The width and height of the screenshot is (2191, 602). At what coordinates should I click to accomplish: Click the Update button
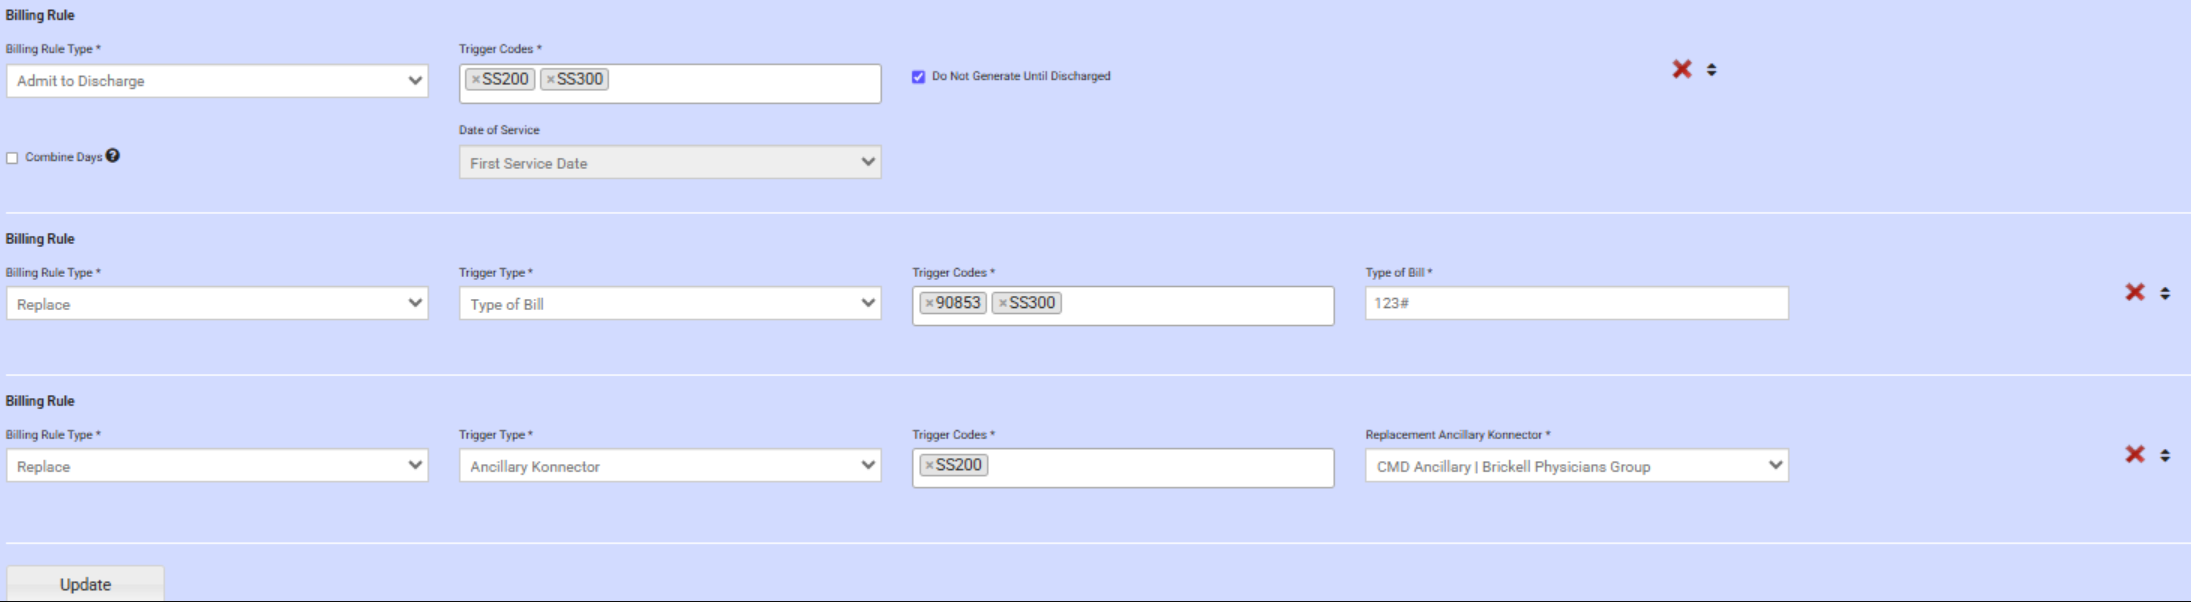85,584
